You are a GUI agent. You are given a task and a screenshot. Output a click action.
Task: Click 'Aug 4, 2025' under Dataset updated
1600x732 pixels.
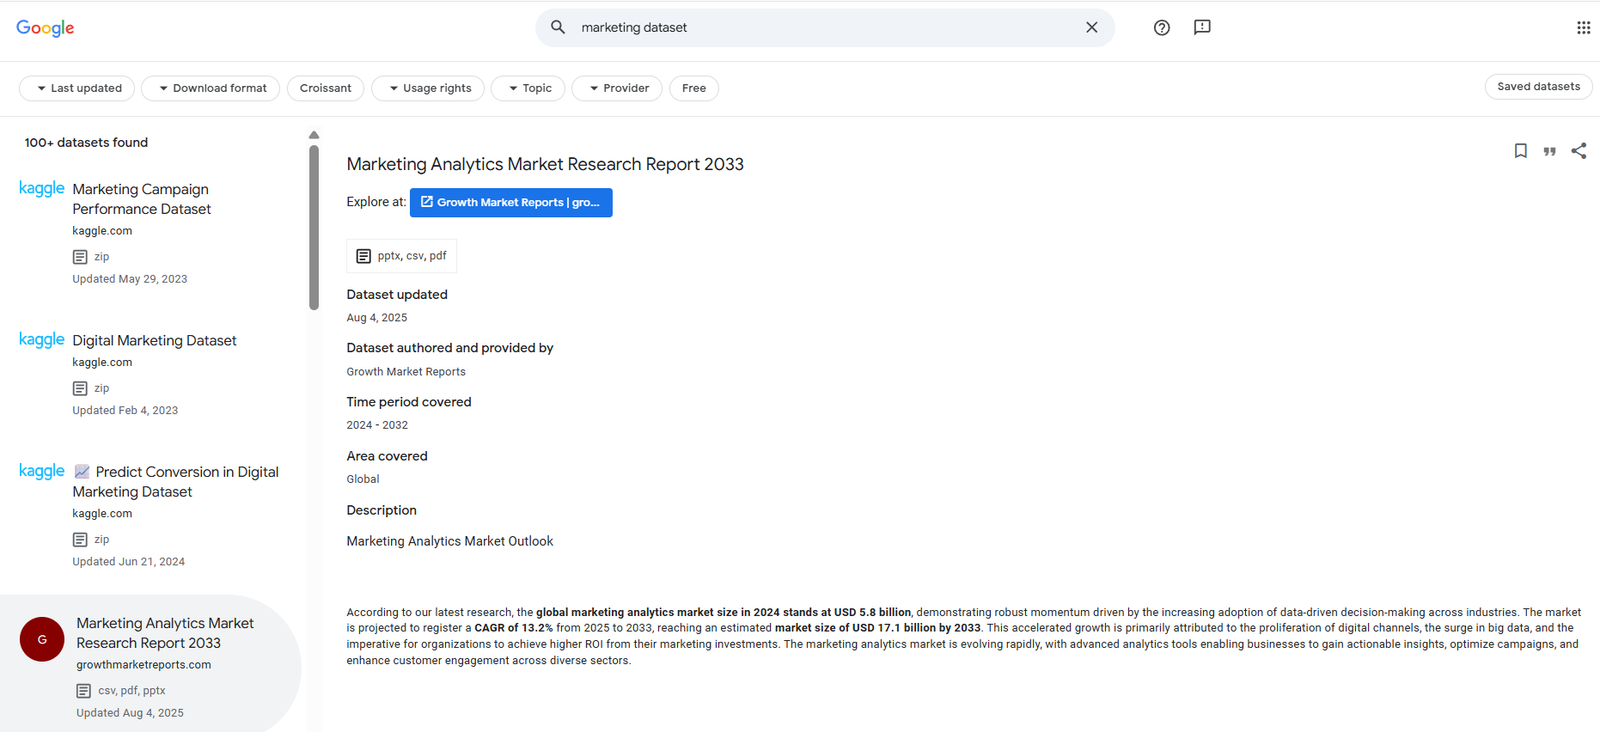click(377, 318)
